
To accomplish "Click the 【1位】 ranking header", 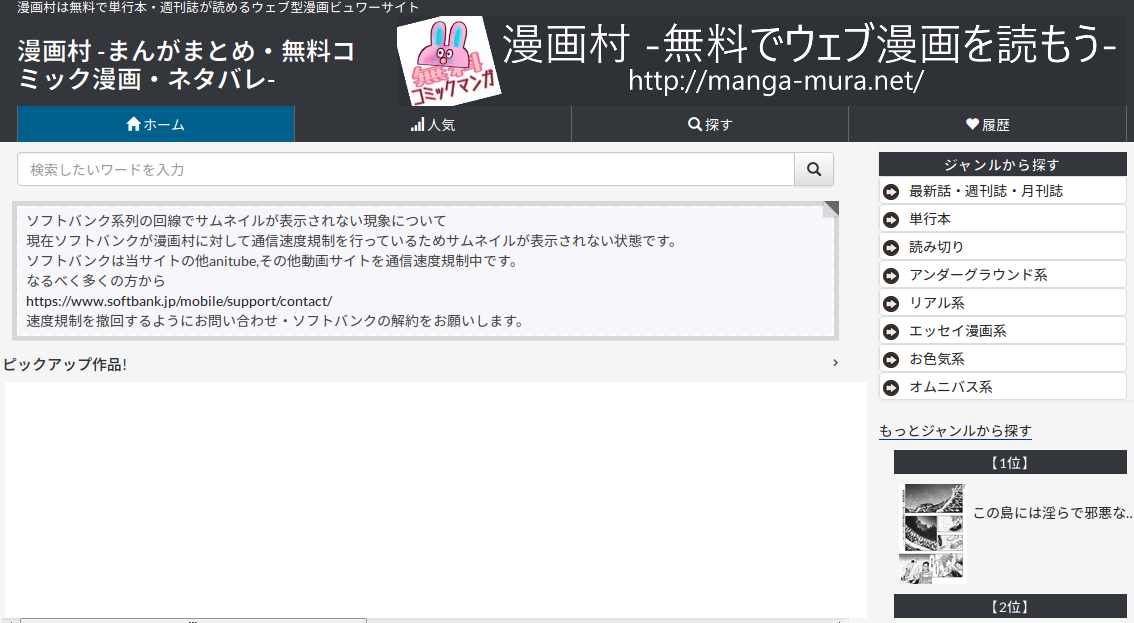I will [1010, 462].
